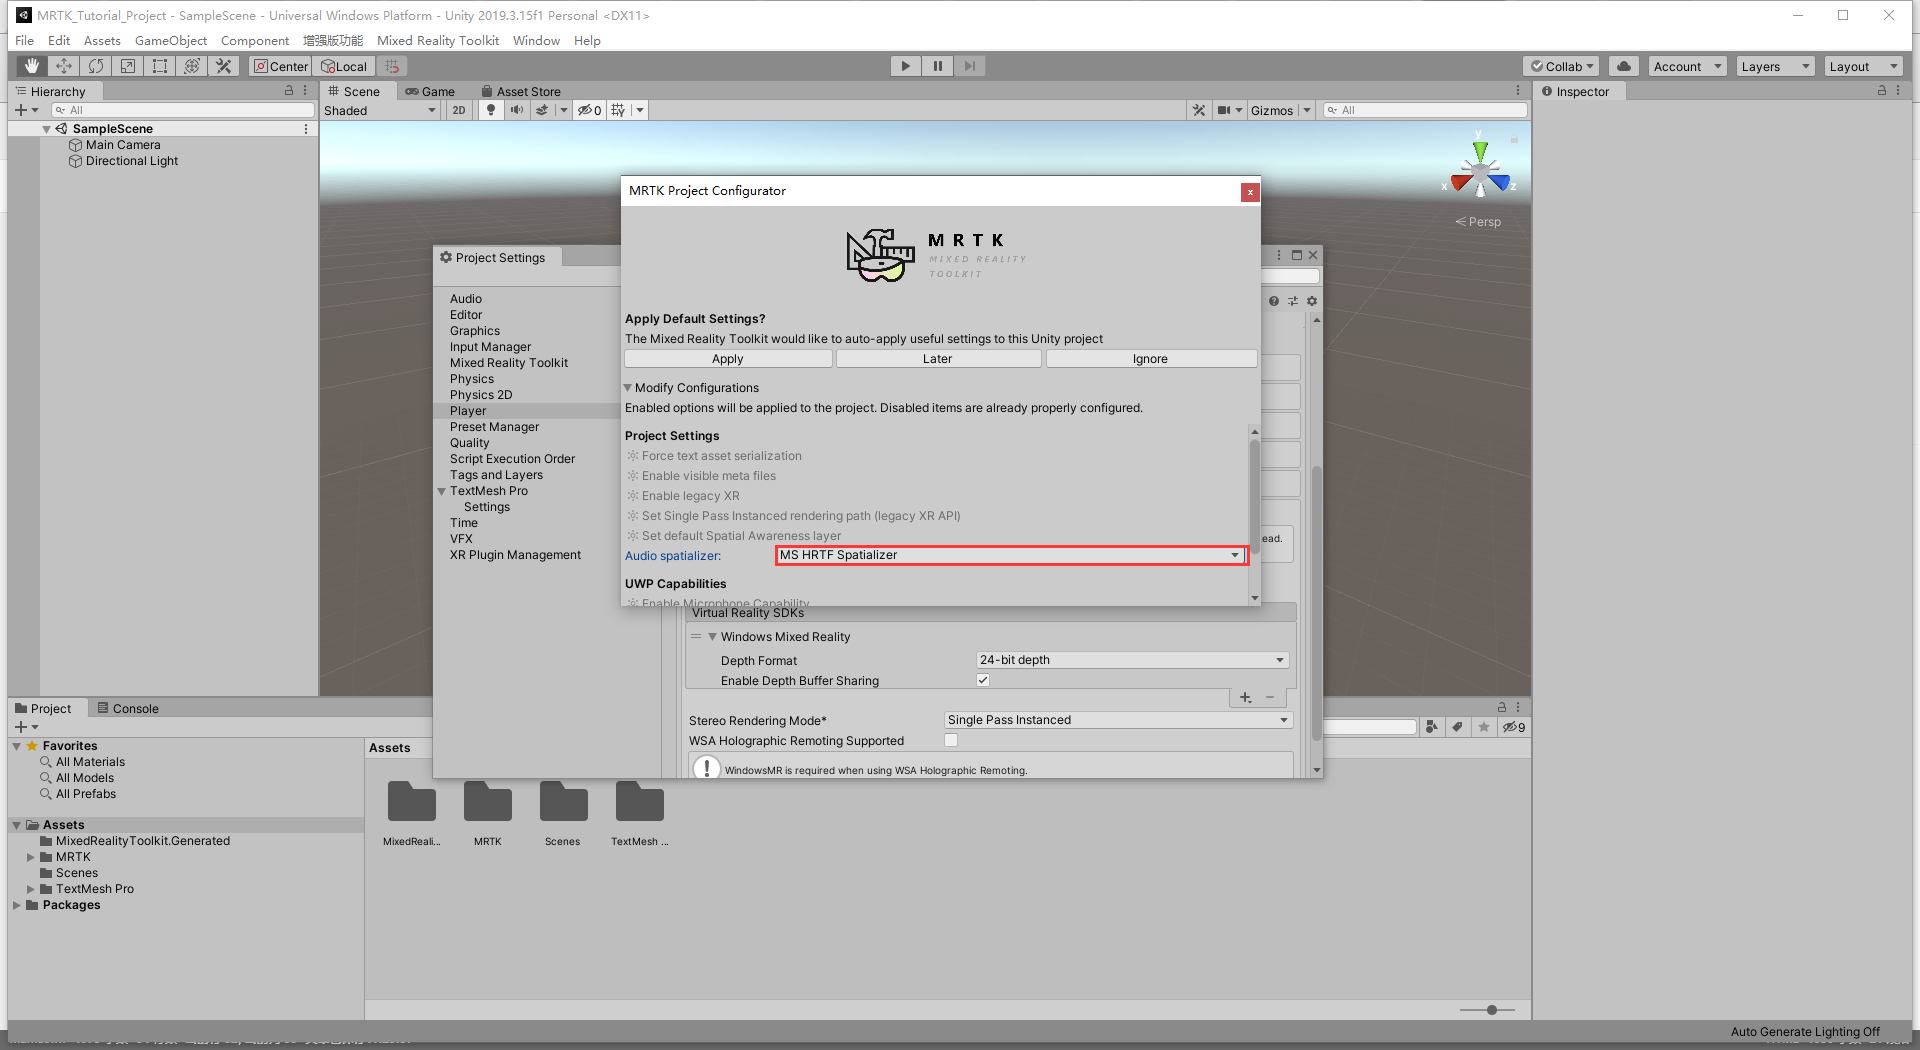Select the Rotate tool
The width and height of the screenshot is (1920, 1050).
pyautogui.click(x=96, y=66)
